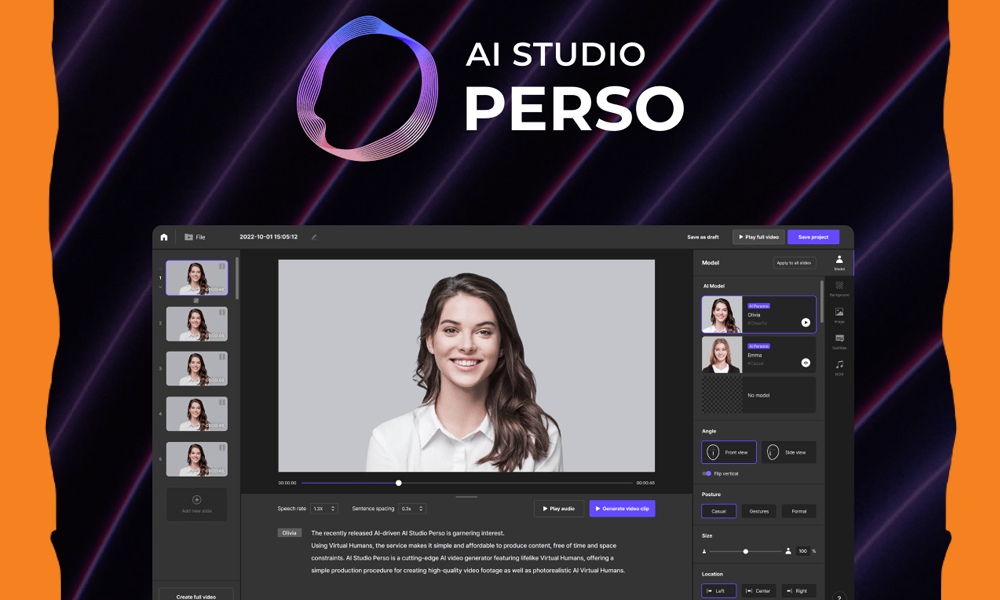Set location to Left
This screenshot has height=600, width=1000.
[x=719, y=591]
